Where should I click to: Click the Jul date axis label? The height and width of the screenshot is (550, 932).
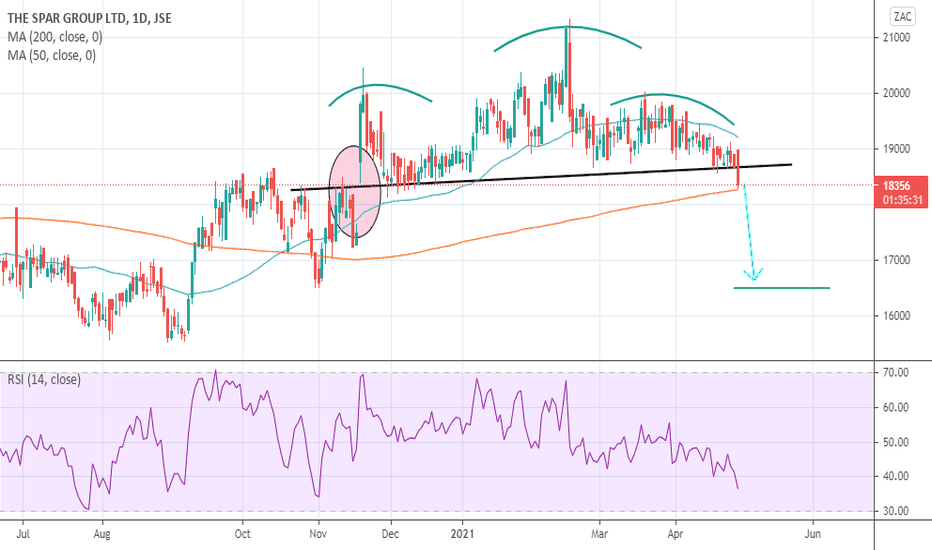click(23, 534)
